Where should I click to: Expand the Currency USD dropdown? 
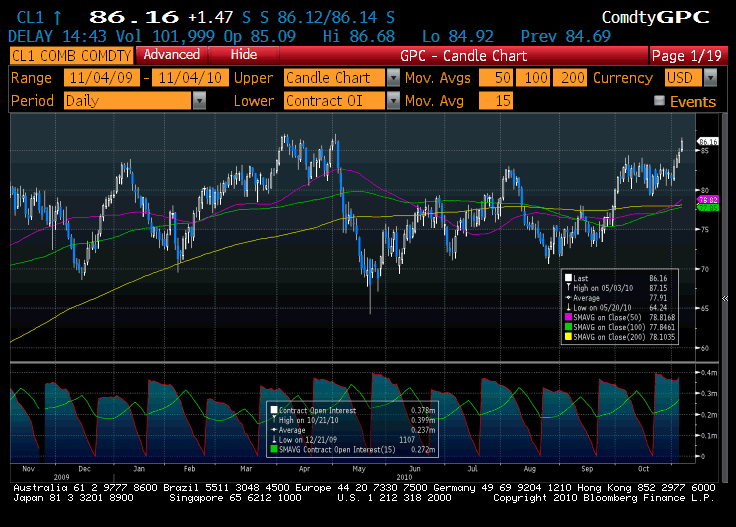click(717, 78)
